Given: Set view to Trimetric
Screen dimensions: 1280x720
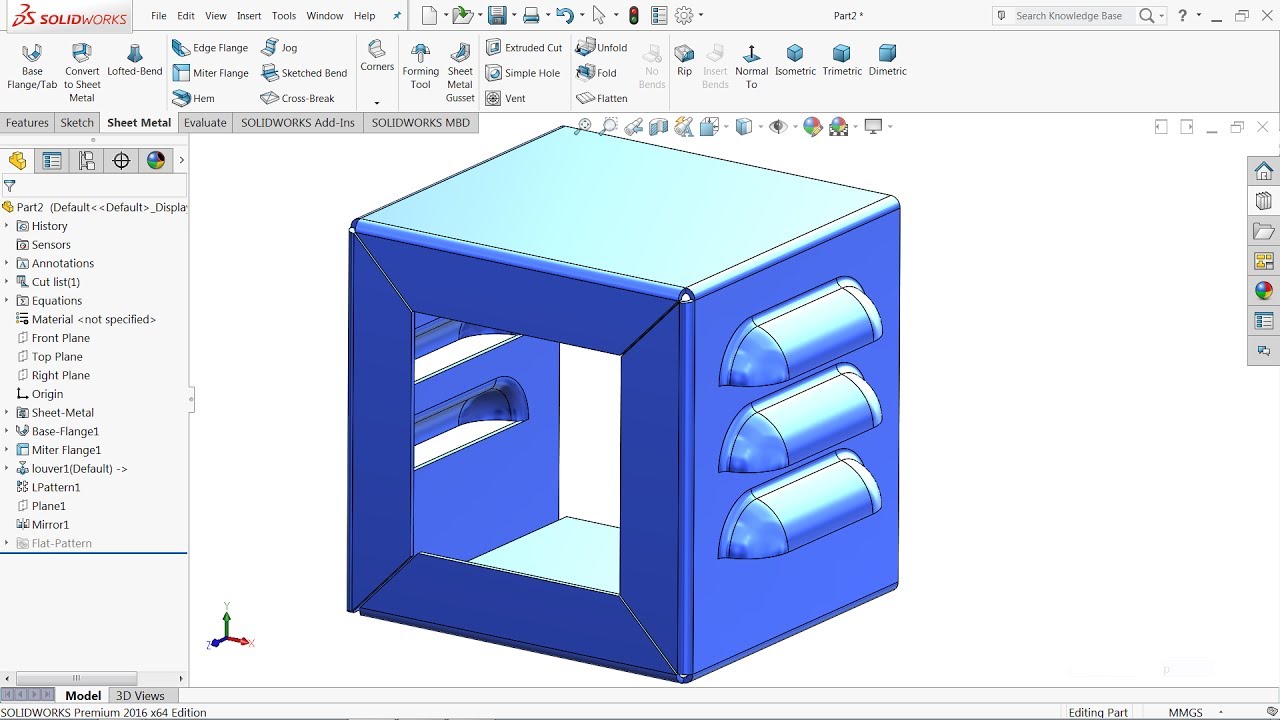Looking at the screenshot, I should pyautogui.click(x=842, y=60).
